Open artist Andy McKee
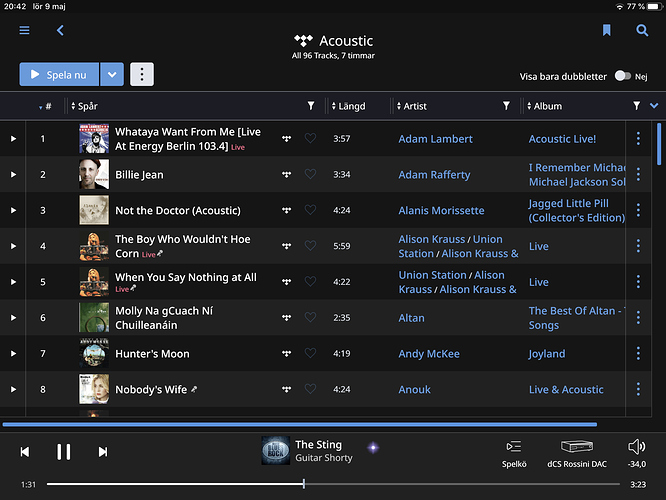The width and height of the screenshot is (666, 500). click(429, 354)
